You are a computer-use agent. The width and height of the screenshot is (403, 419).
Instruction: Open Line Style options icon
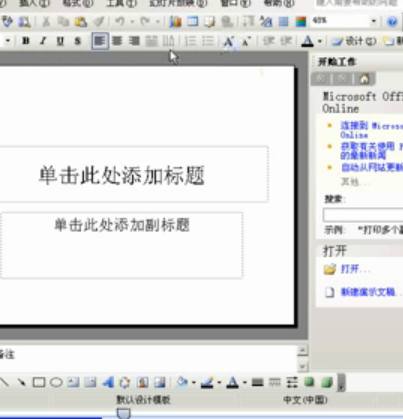tap(258, 382)
